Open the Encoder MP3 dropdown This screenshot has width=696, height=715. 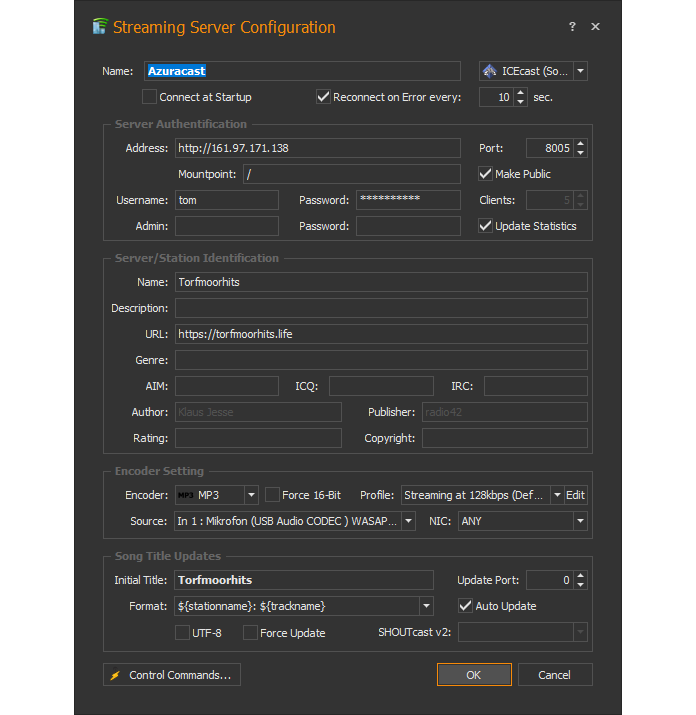[251, 495]
